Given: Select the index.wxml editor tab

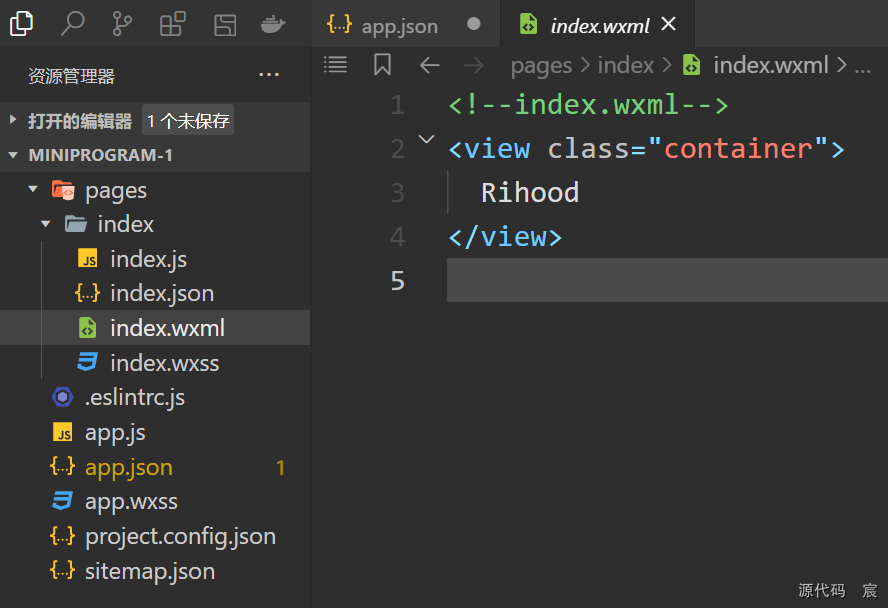Looking at the screenshot, I should click(599, 25).
